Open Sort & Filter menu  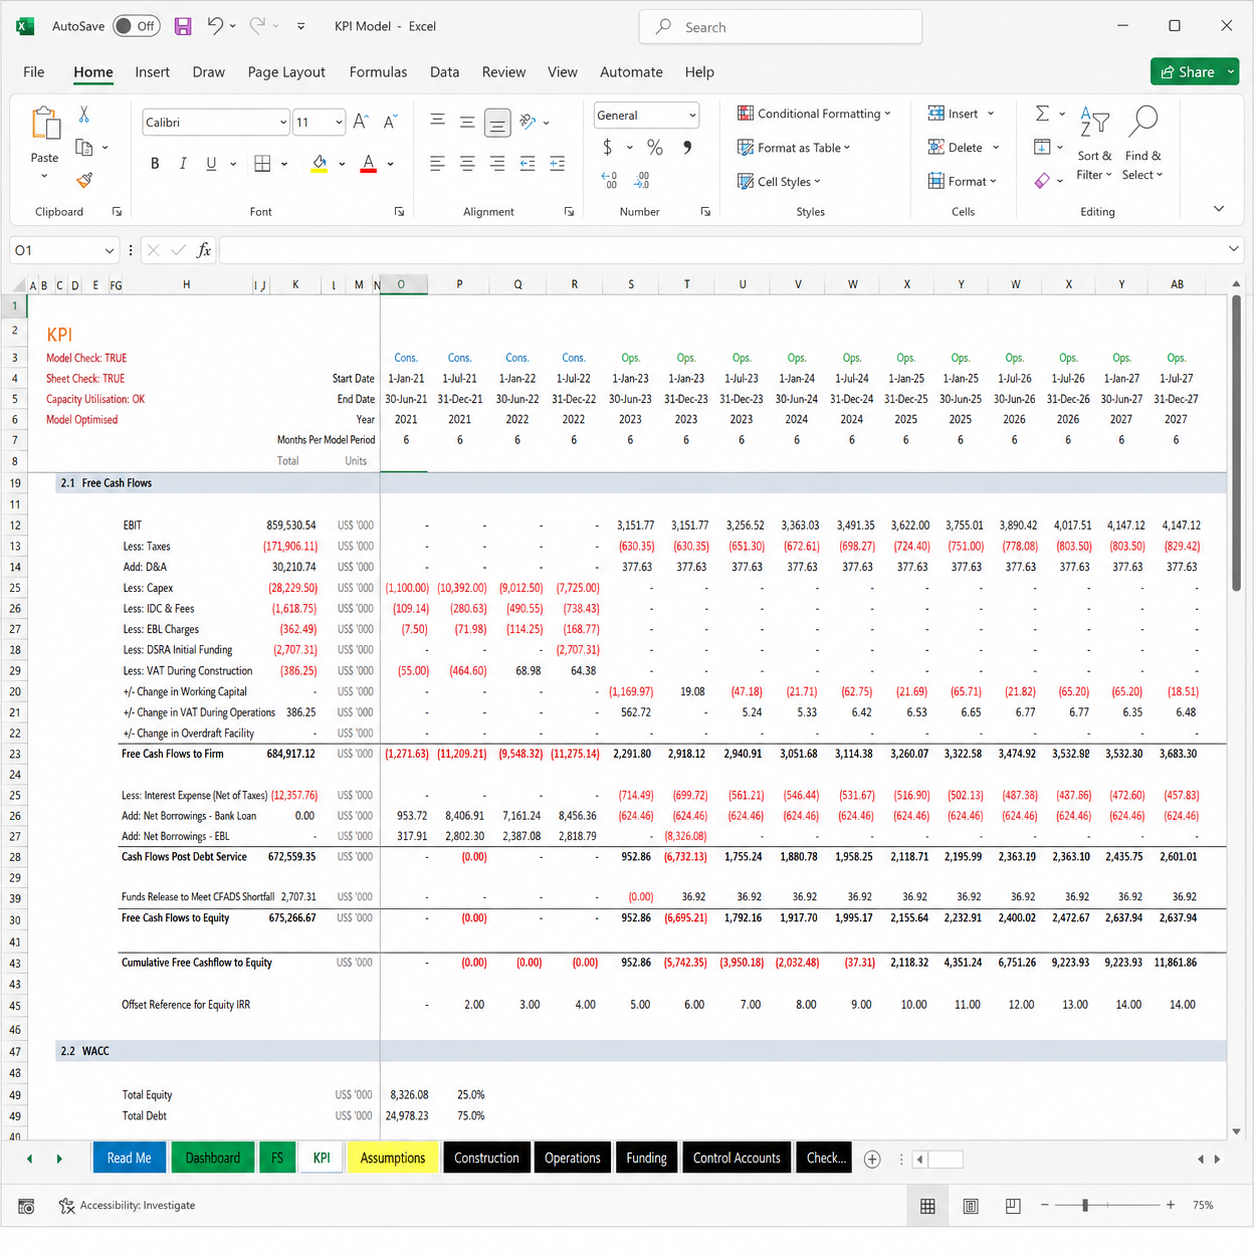[1094, 143]
